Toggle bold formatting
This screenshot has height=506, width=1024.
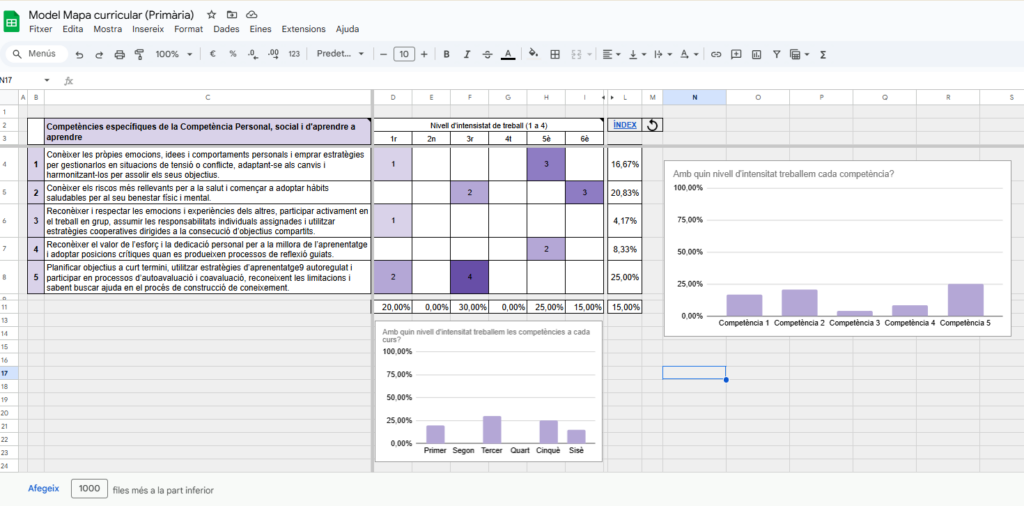click(446, 54)
